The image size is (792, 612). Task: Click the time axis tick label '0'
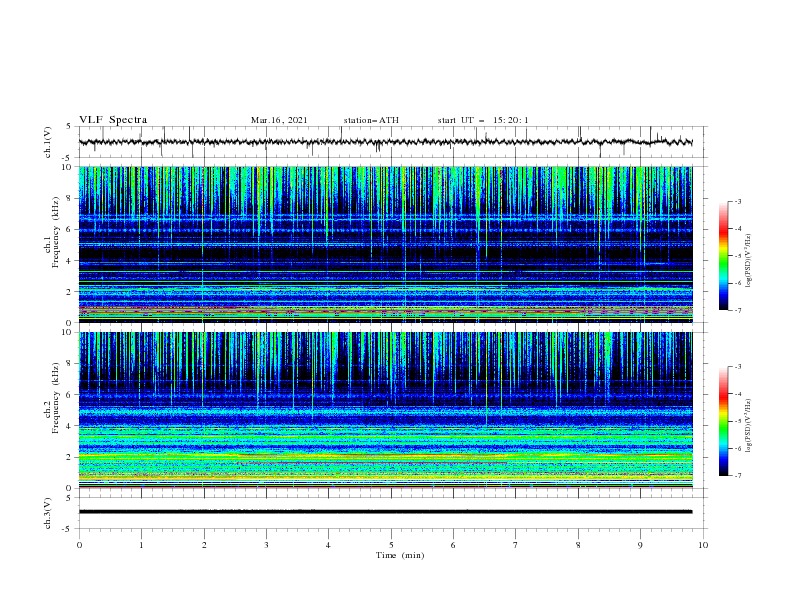(79, 545)
